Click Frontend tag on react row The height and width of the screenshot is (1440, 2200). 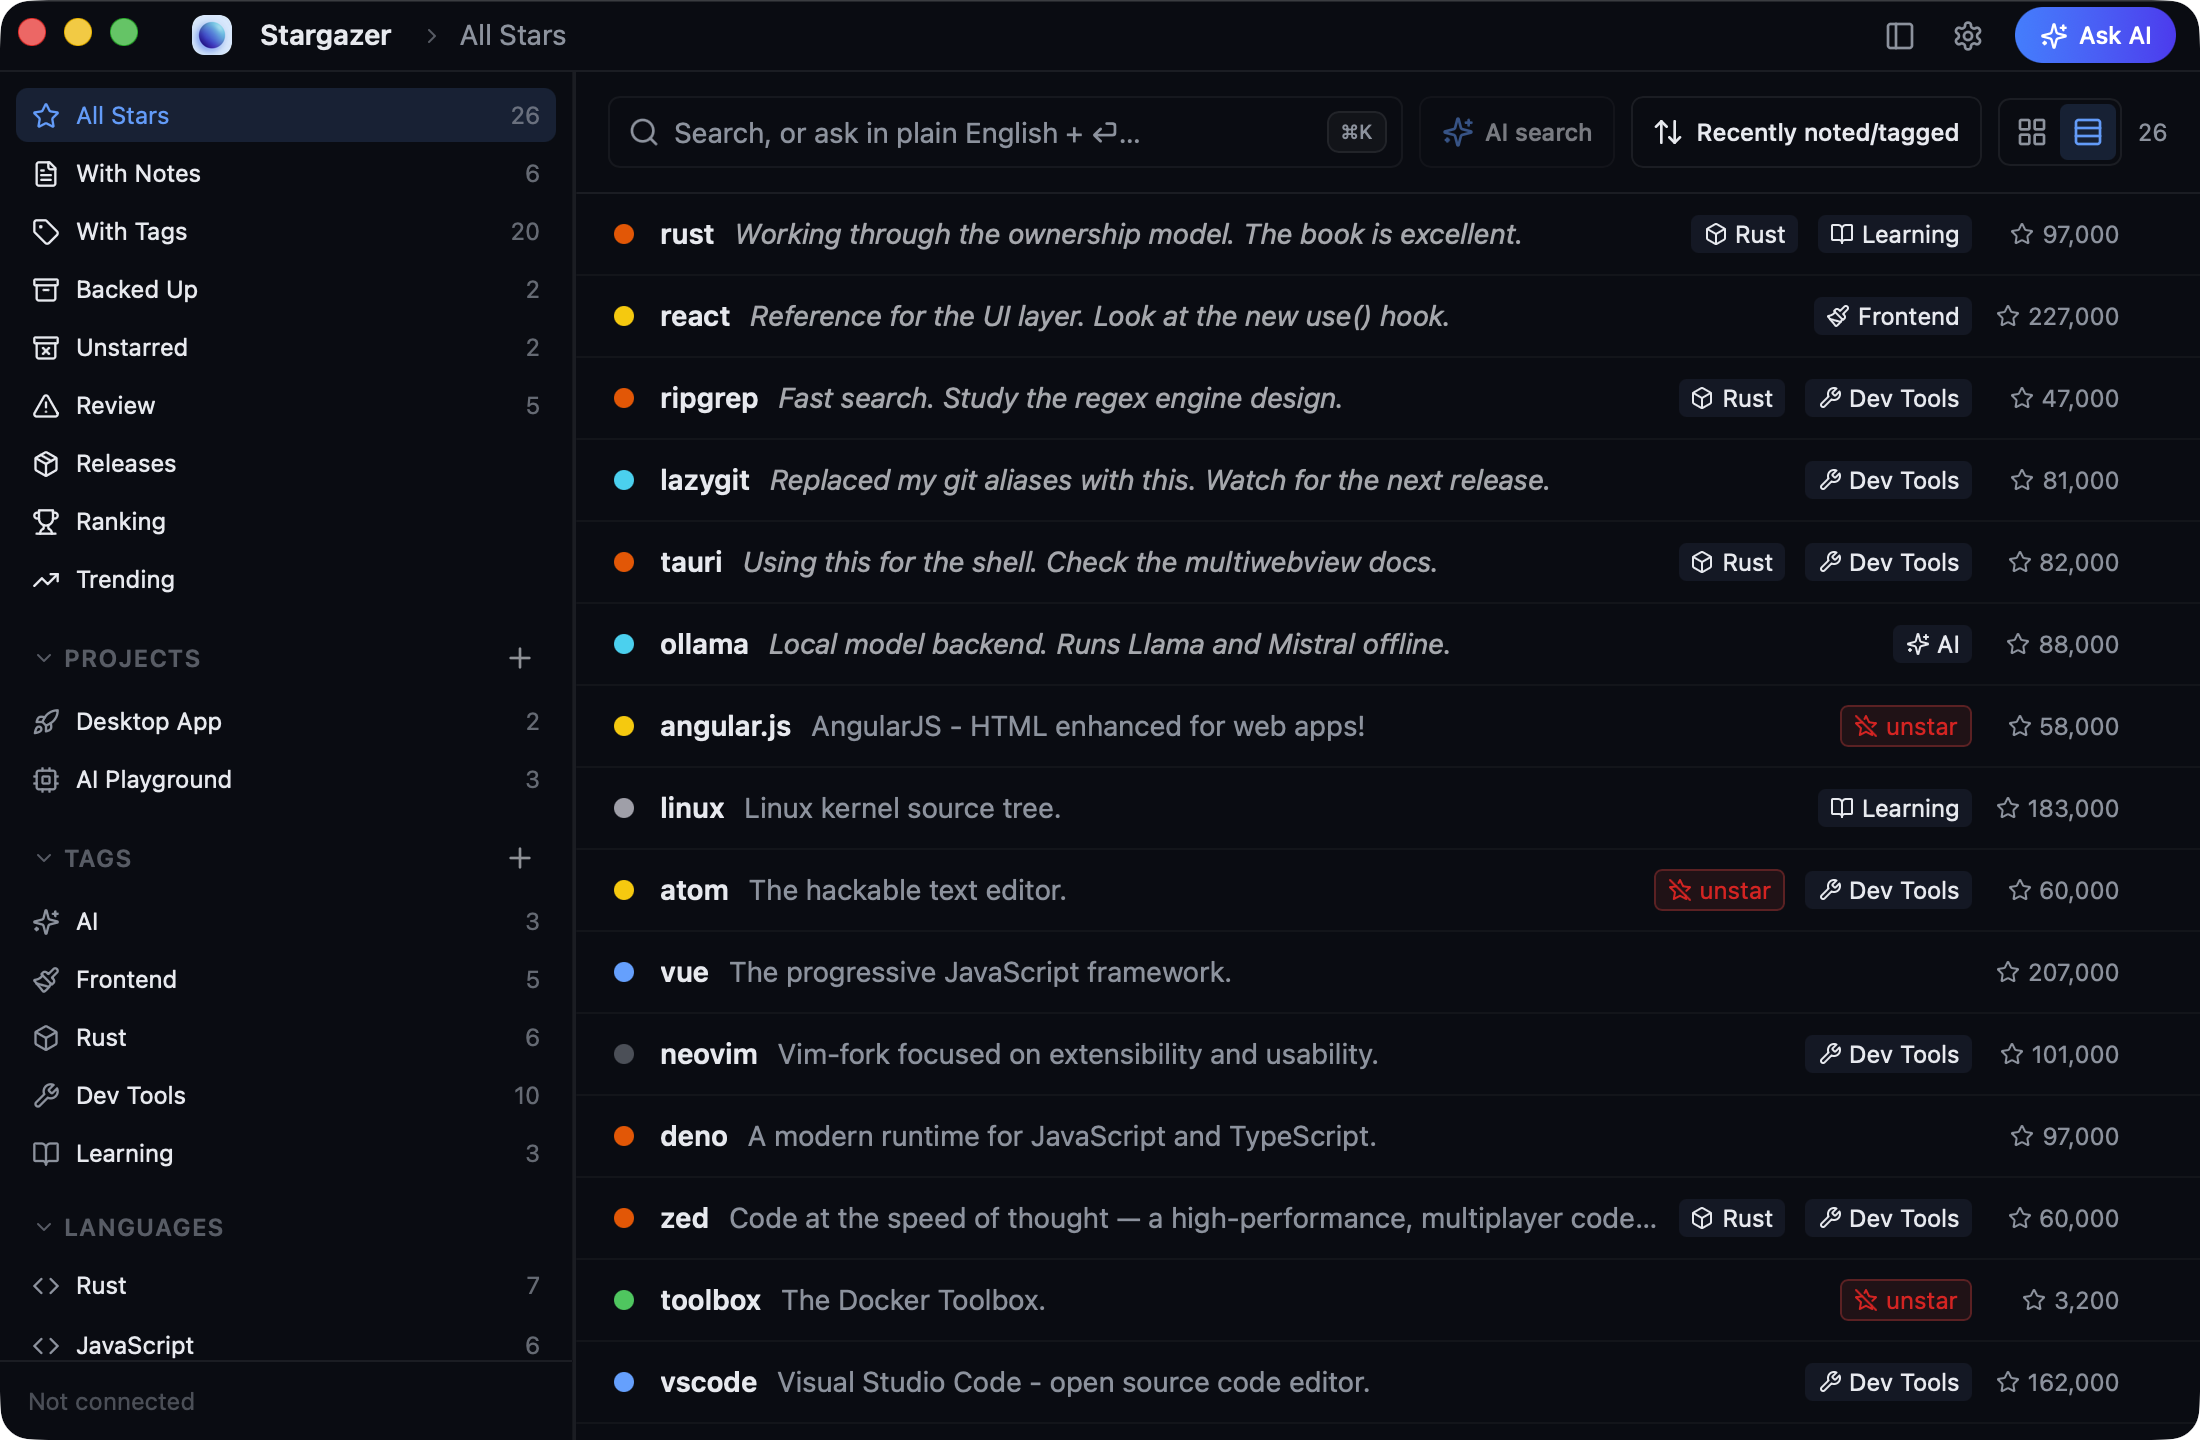pos(1892,316)
